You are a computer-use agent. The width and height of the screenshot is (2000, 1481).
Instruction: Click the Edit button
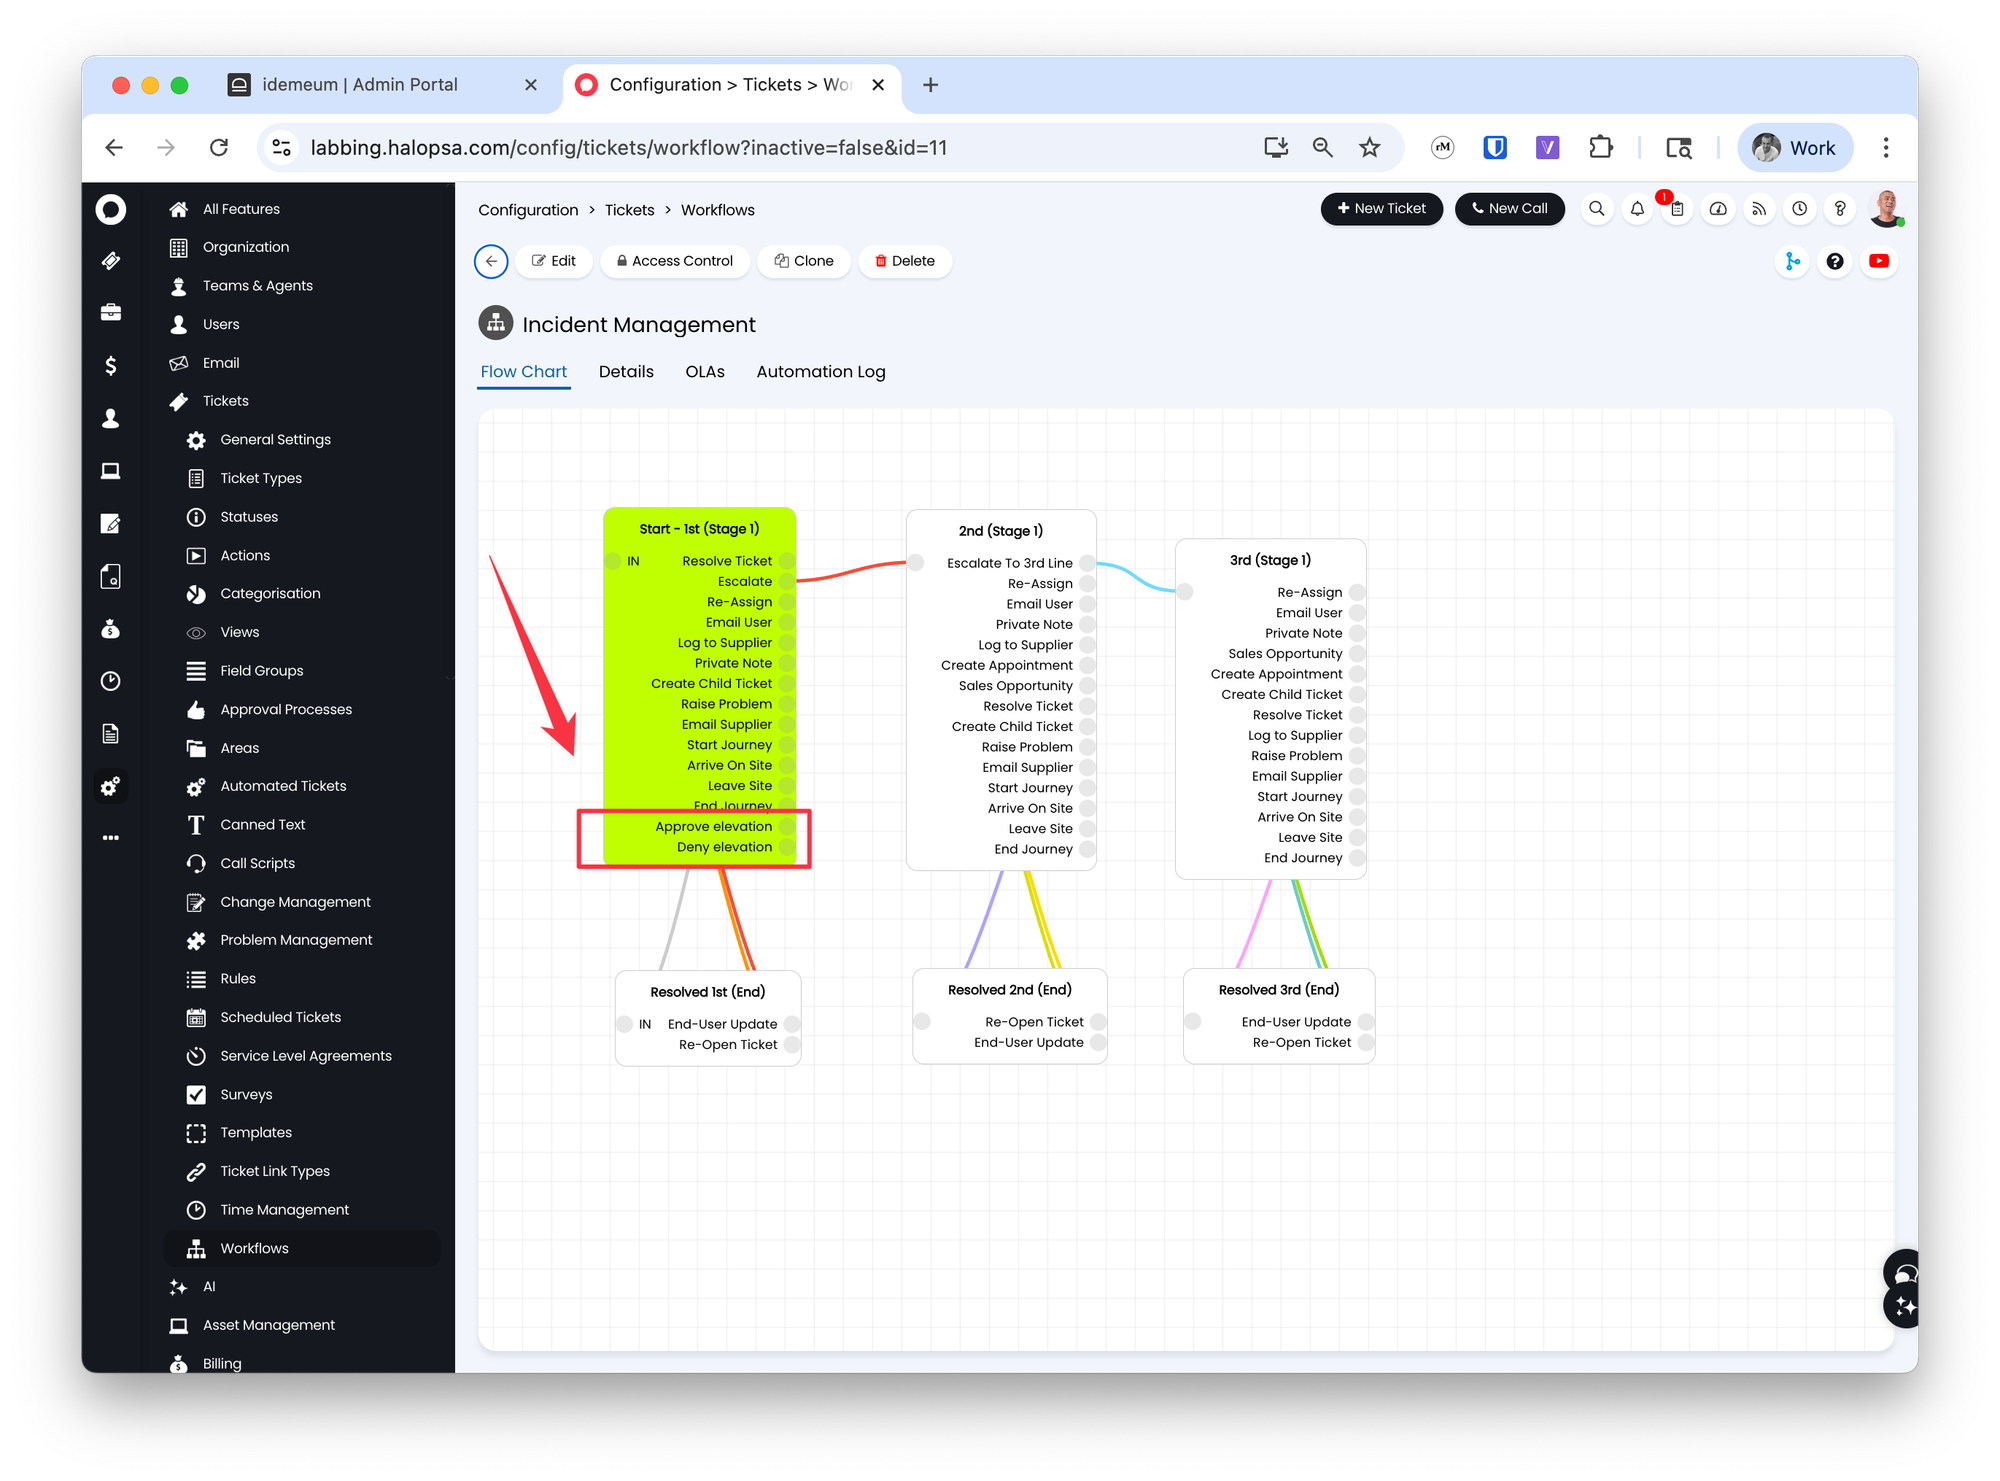coord(554,262)
